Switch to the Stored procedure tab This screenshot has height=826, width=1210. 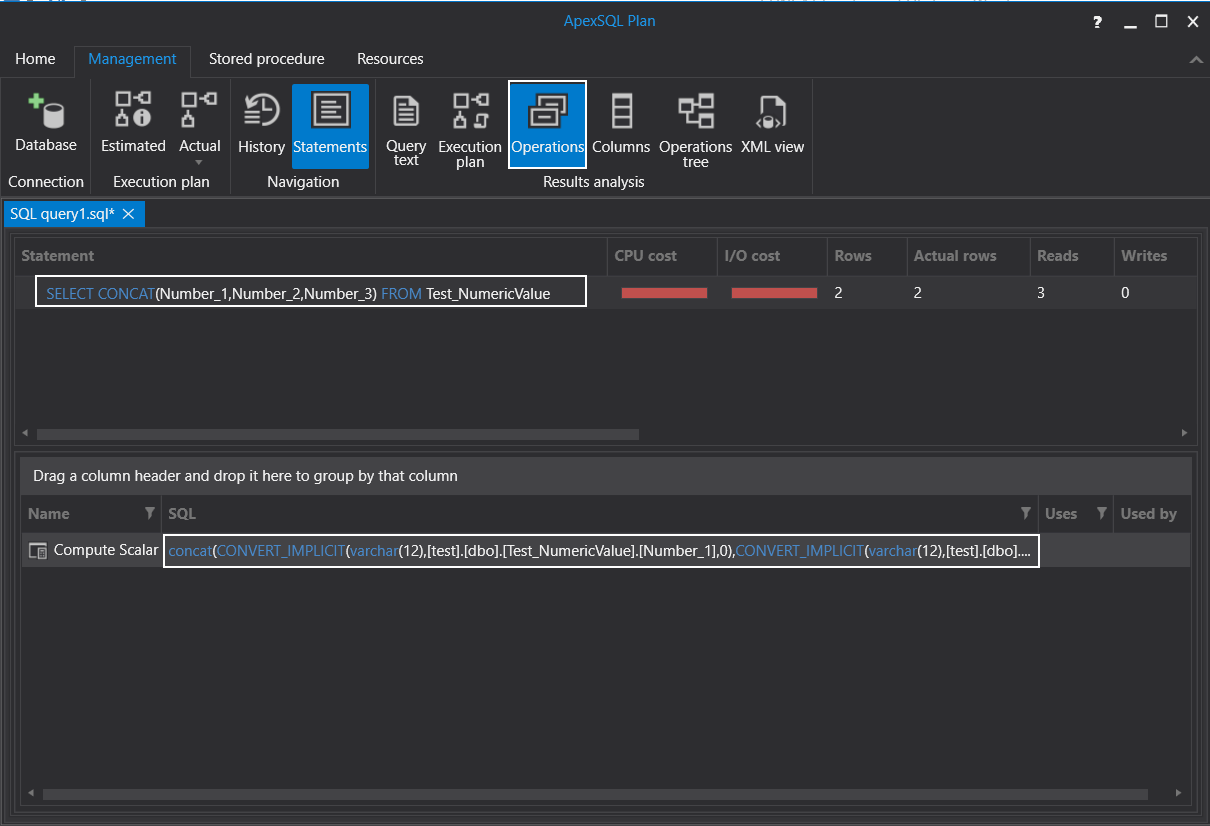(266, 59)
